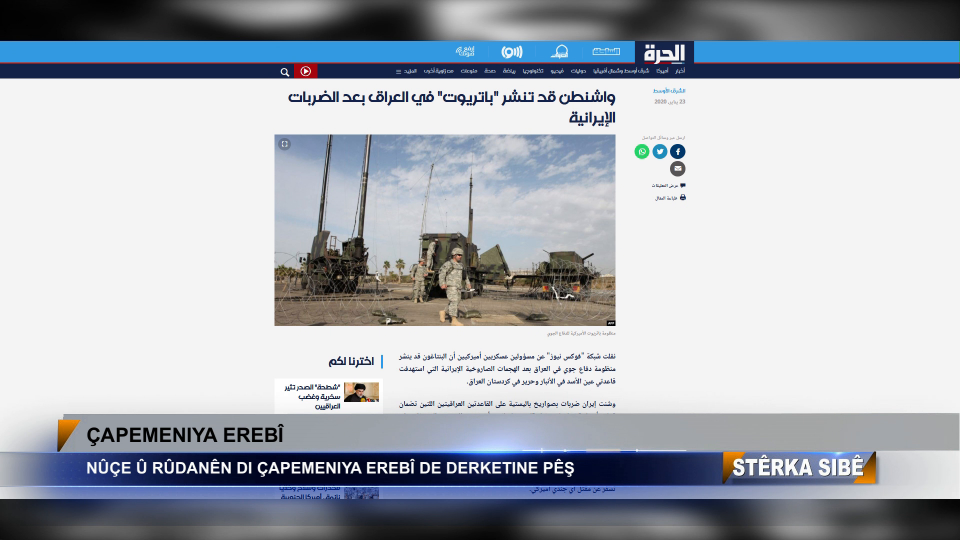Click the article date 23 يناير 2020
960x540 pixels.
[x=670, y=102]
